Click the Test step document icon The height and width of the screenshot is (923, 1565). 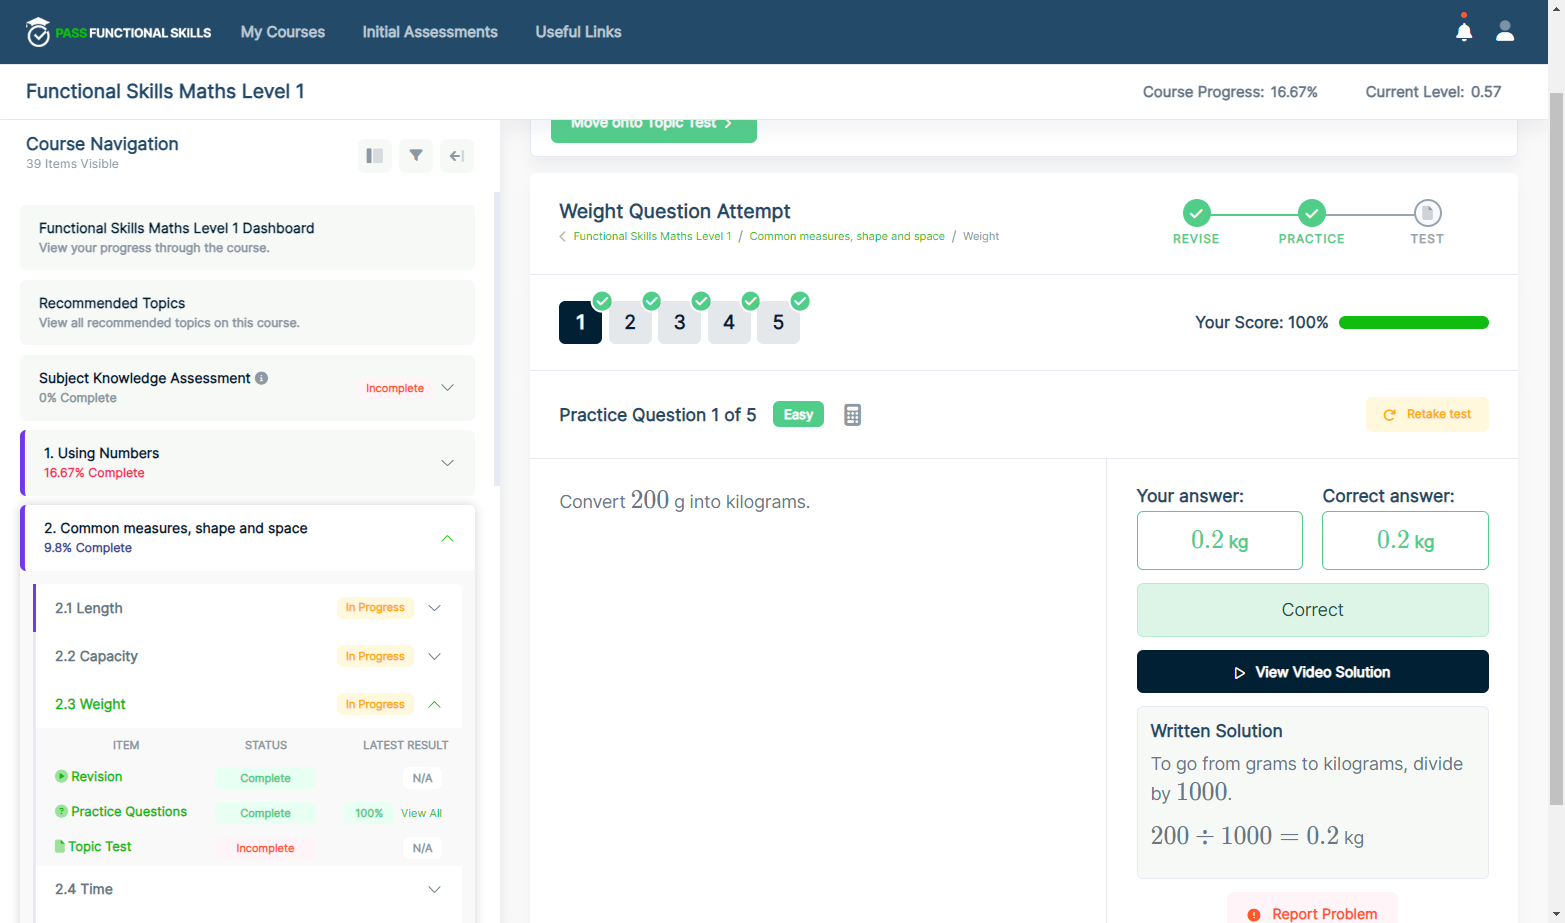[1427, 213]
